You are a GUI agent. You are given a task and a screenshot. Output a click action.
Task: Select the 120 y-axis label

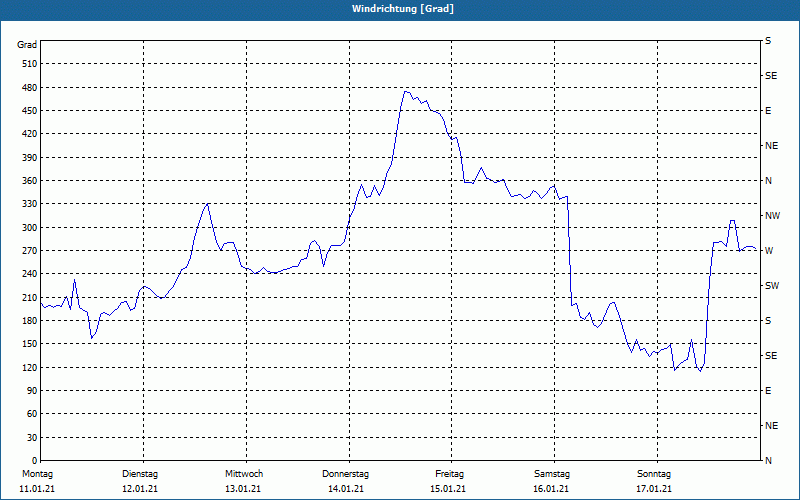(x=30, y=367)
